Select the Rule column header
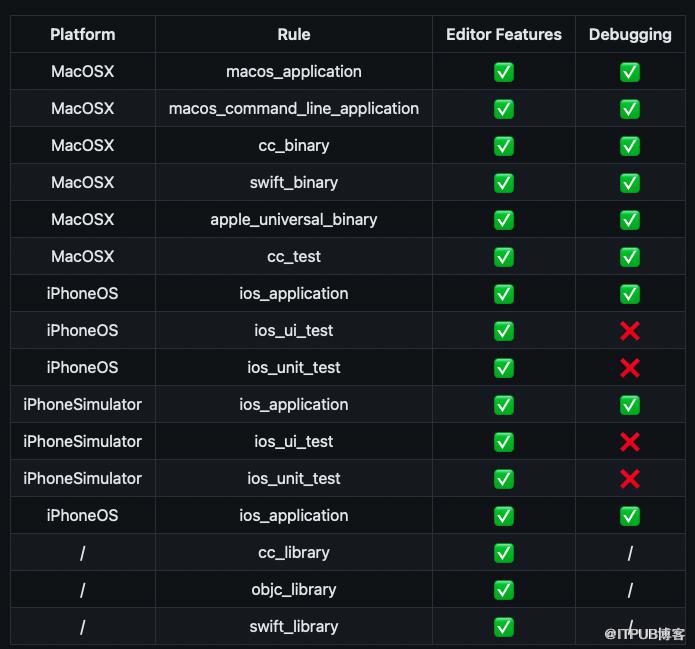This screenshot has width=695, height=649. [x=293, y=35]
